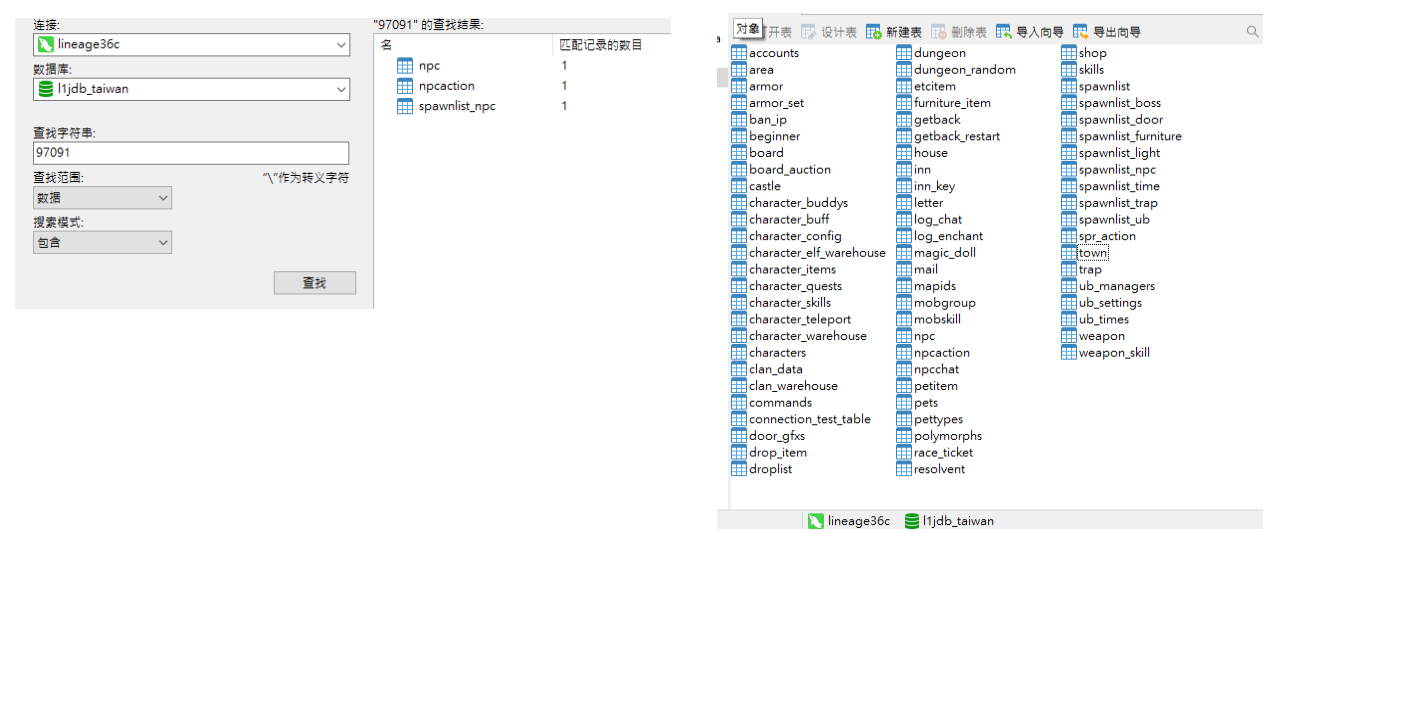The image size is (1416, 712).
Task: Switch to the 对象 tab
Action: 748,30
